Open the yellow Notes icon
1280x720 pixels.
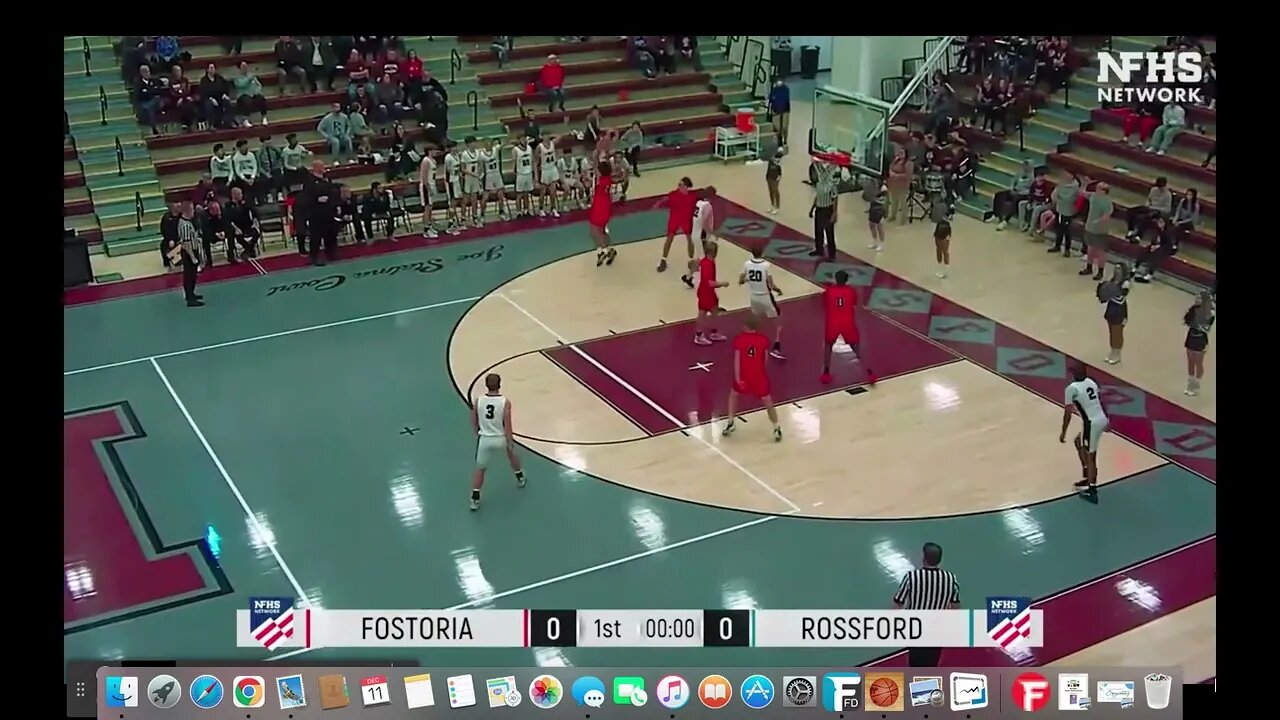[418, 691]
